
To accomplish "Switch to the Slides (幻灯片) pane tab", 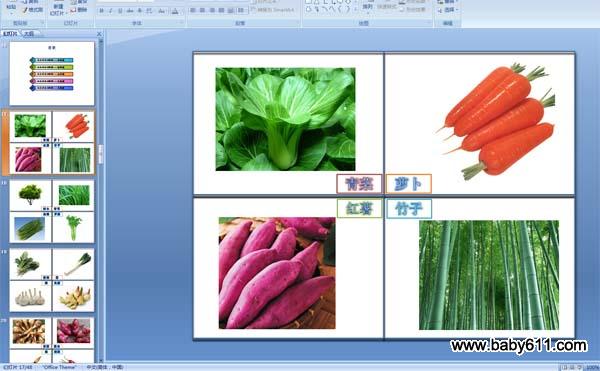I will (10, 34).
